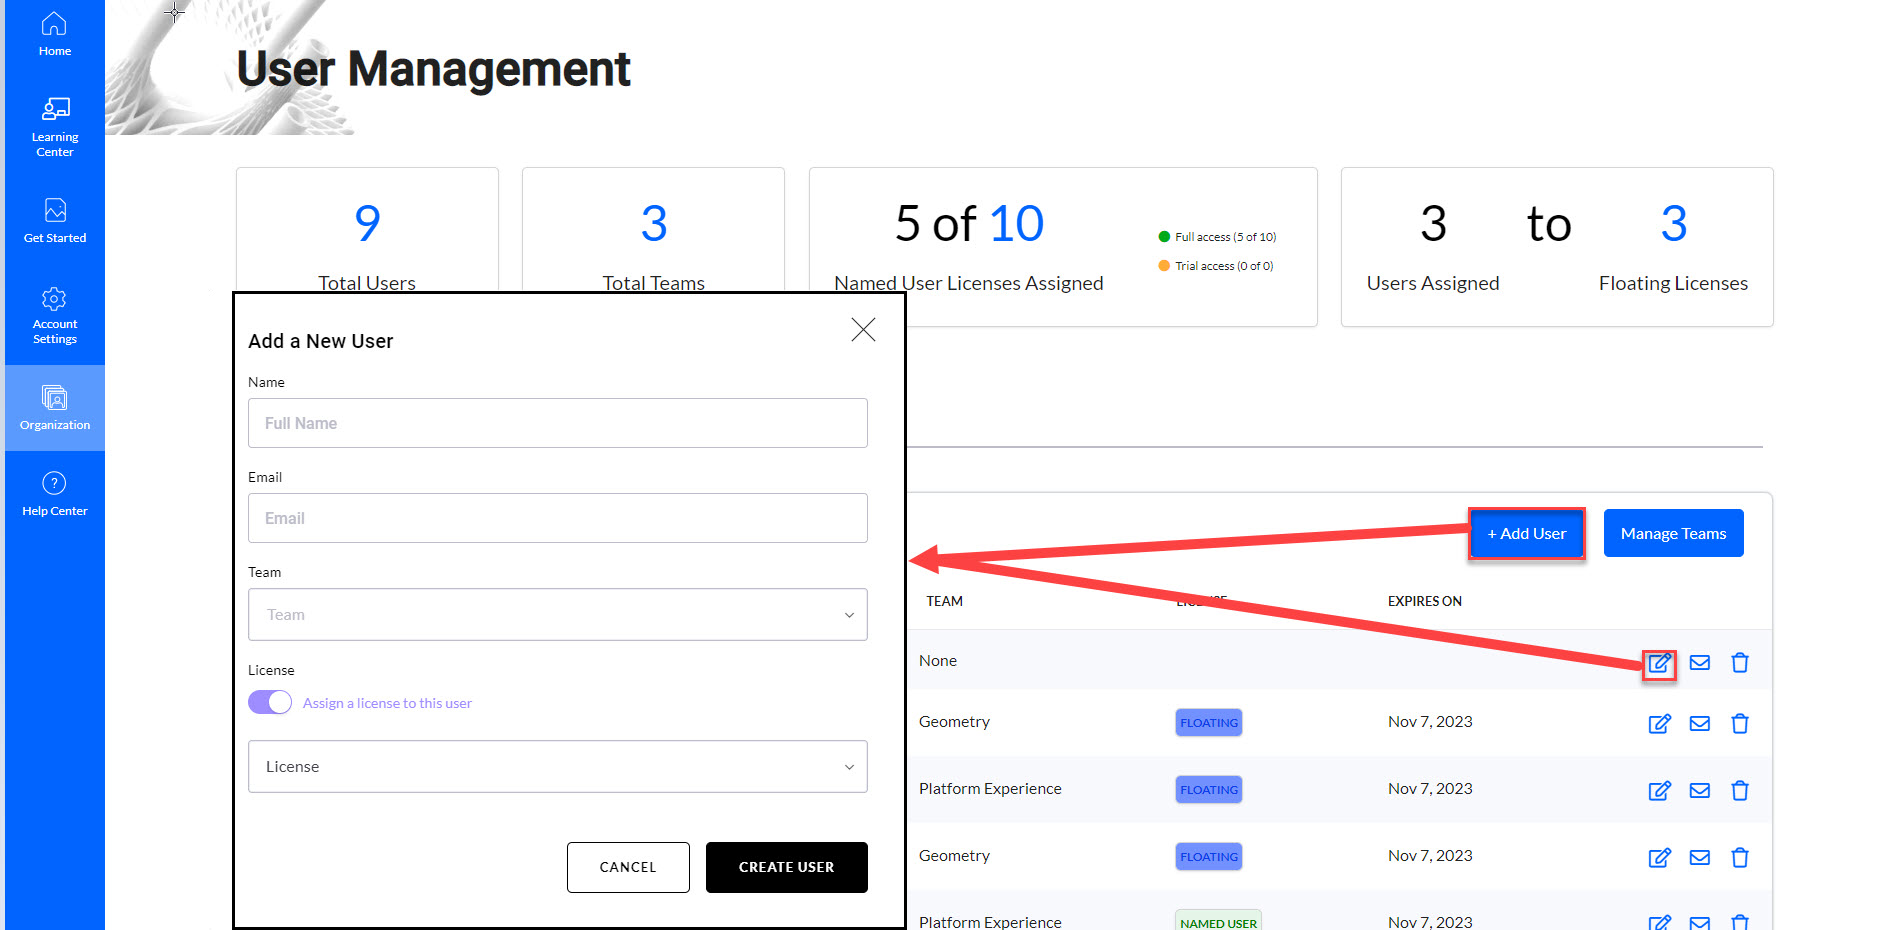The height and width of the screenshot is (930, 1895).
Task: Click the User Management heading
Action: [433, 69]
